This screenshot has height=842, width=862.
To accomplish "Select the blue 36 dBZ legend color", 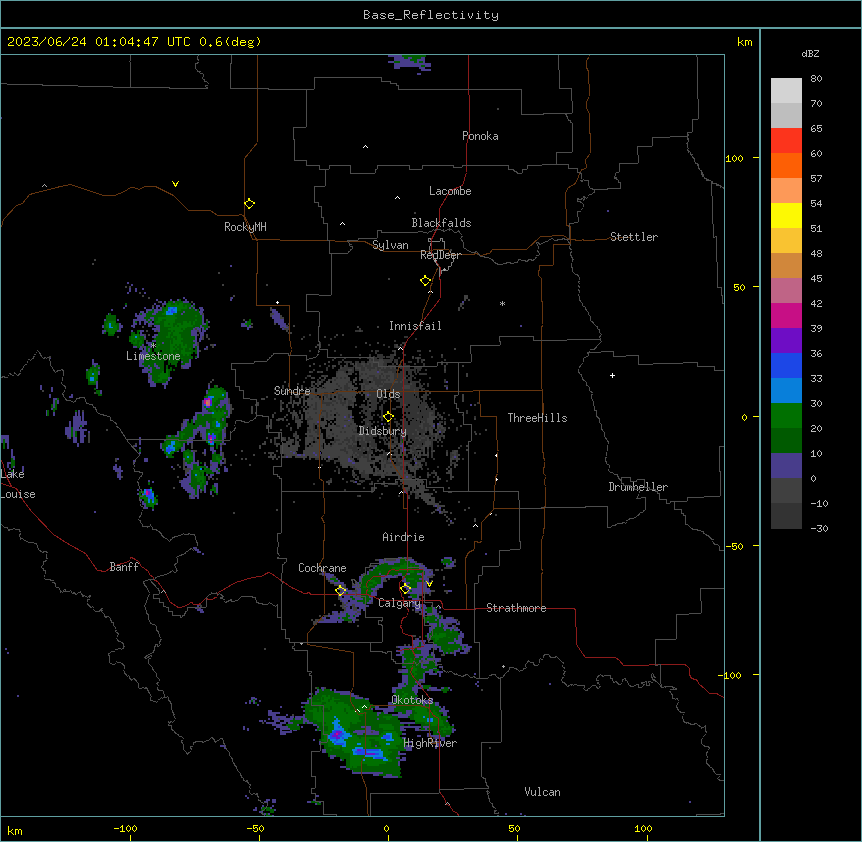I will 786,365.
